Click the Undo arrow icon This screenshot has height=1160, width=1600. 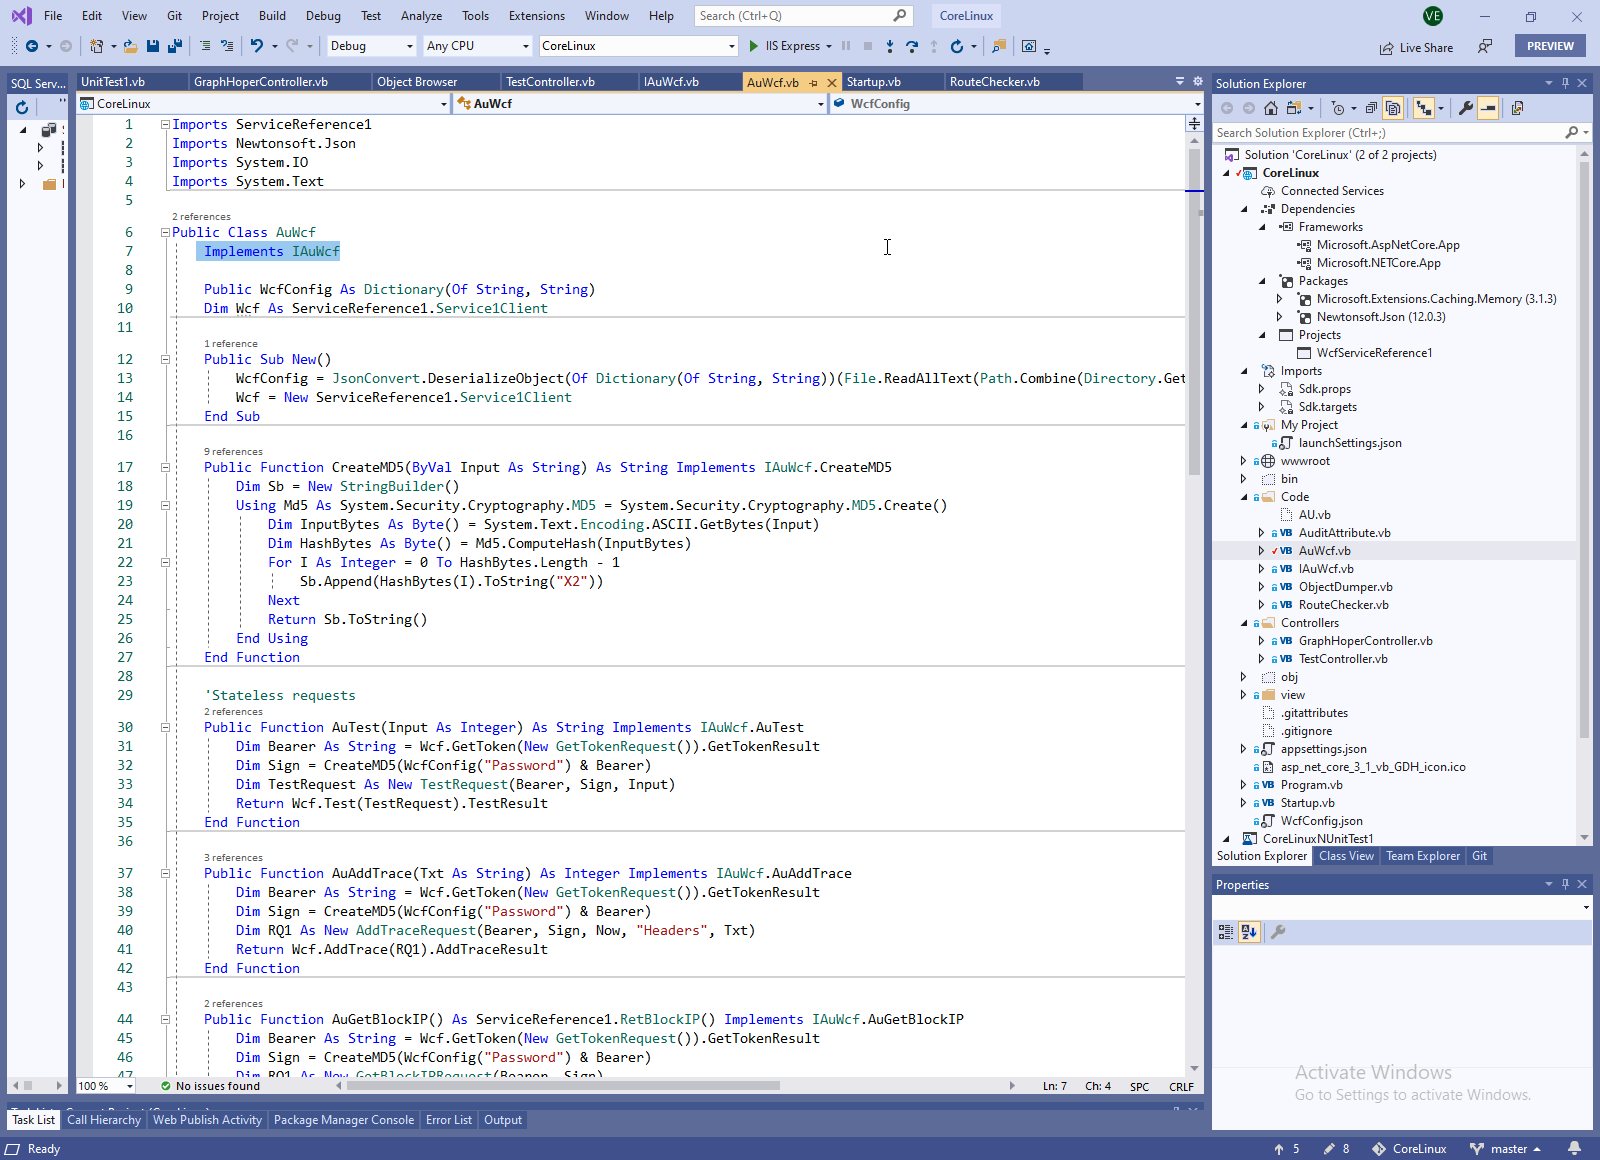click(257, 46)
